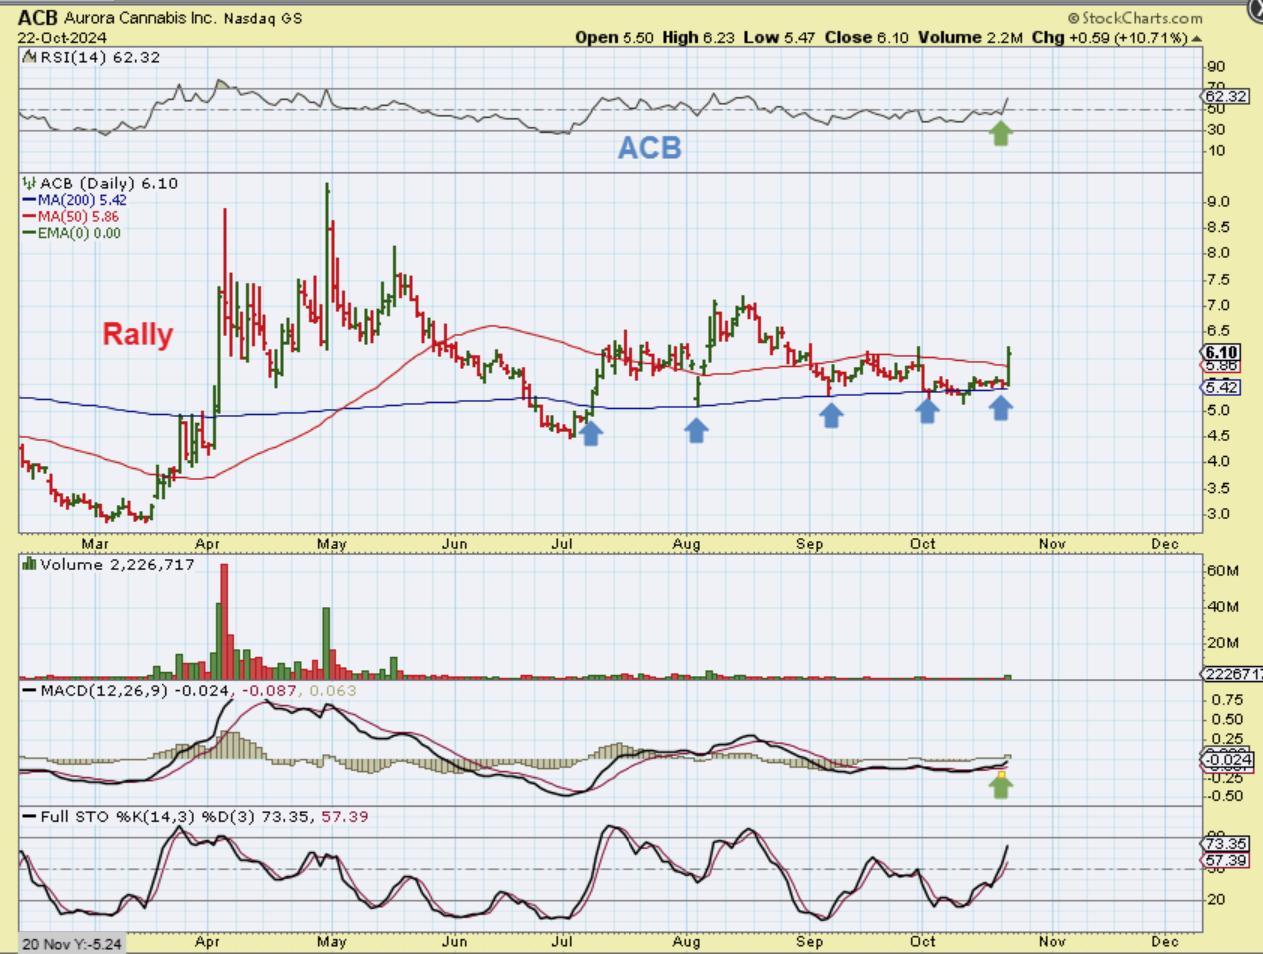
Task: Click the 'Nasdaq GS' exchange label
Action: coord(262,19)
